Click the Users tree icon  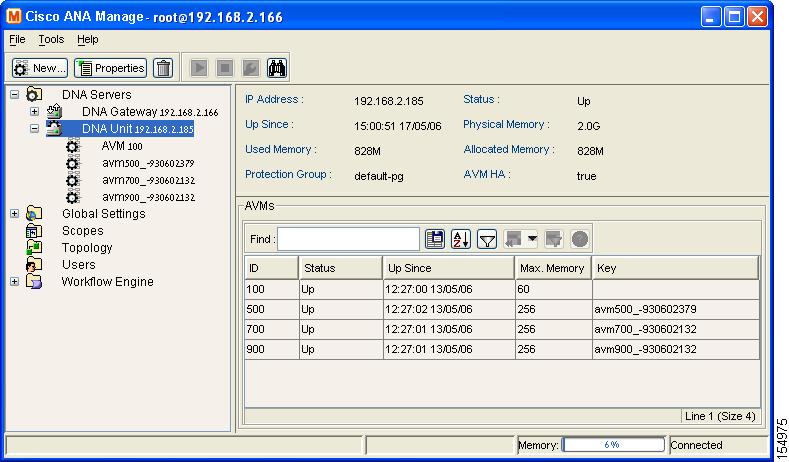coord(34,265)
